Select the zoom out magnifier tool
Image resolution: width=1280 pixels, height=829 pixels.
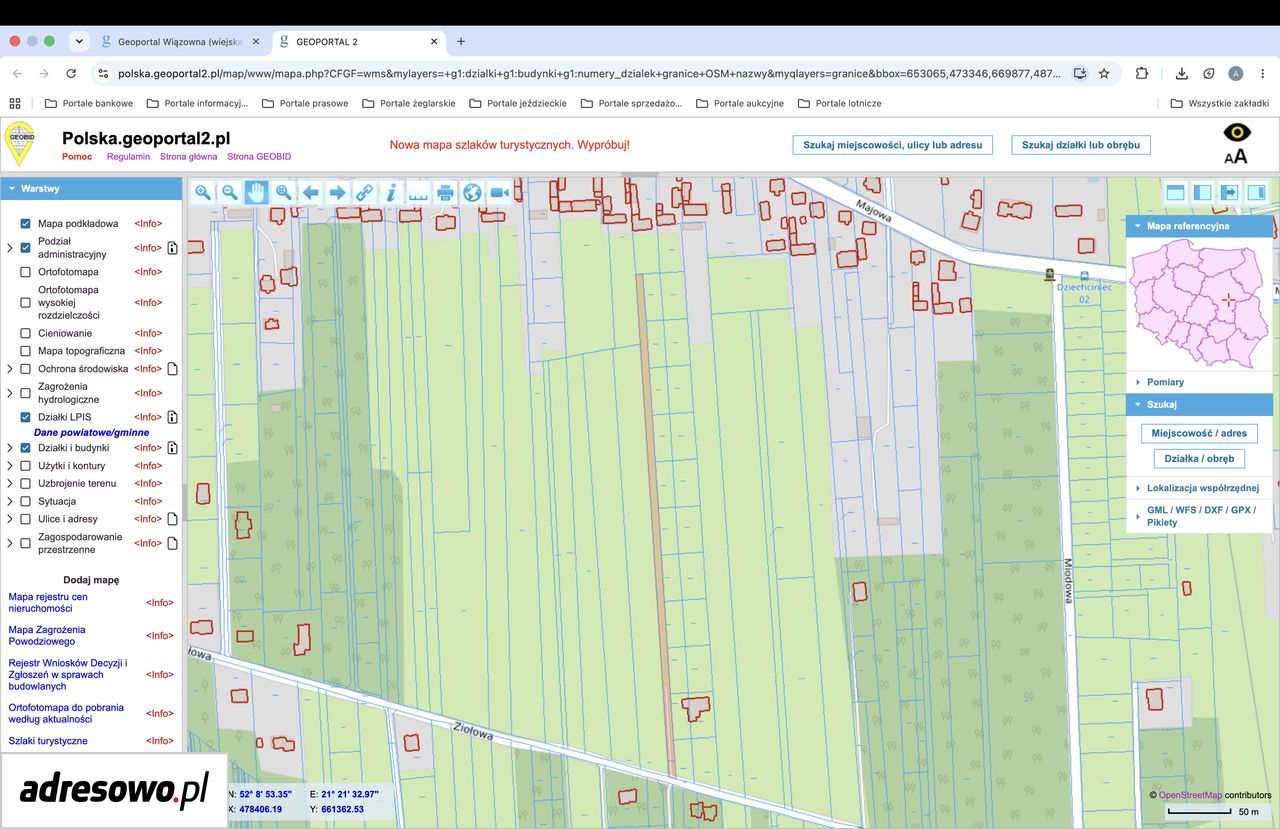[230, 193]
